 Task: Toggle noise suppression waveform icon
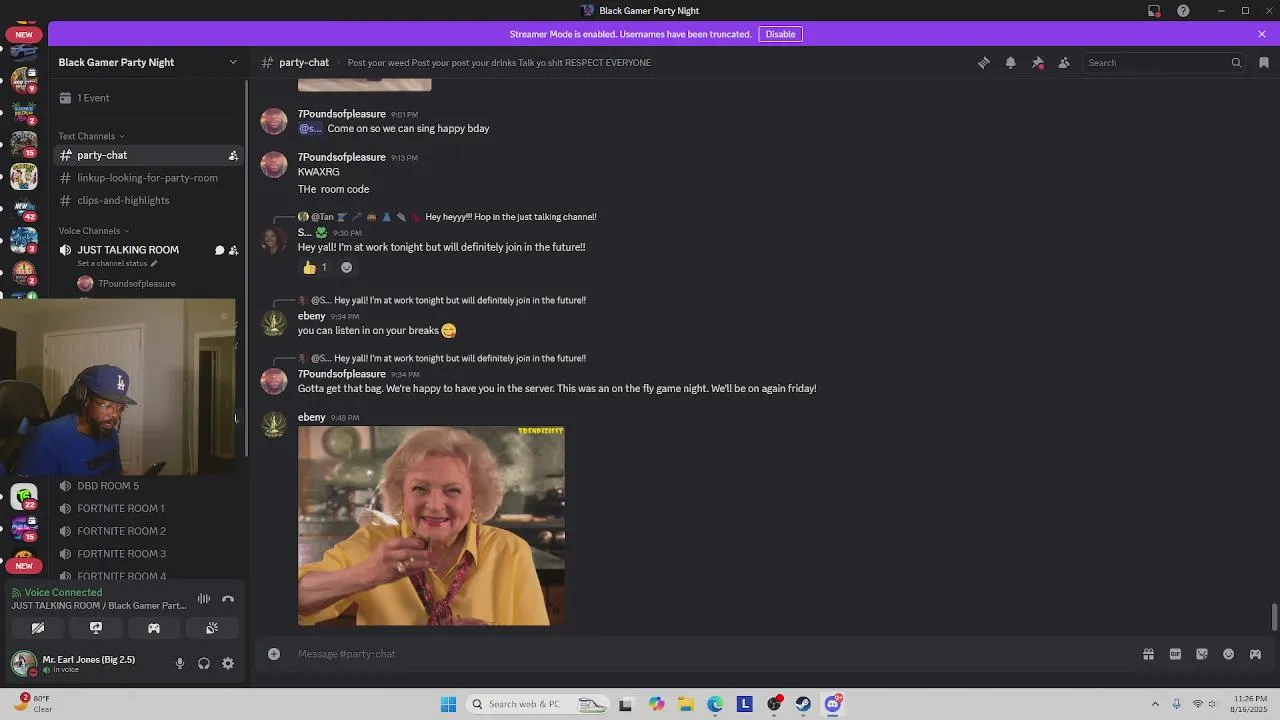204,599
